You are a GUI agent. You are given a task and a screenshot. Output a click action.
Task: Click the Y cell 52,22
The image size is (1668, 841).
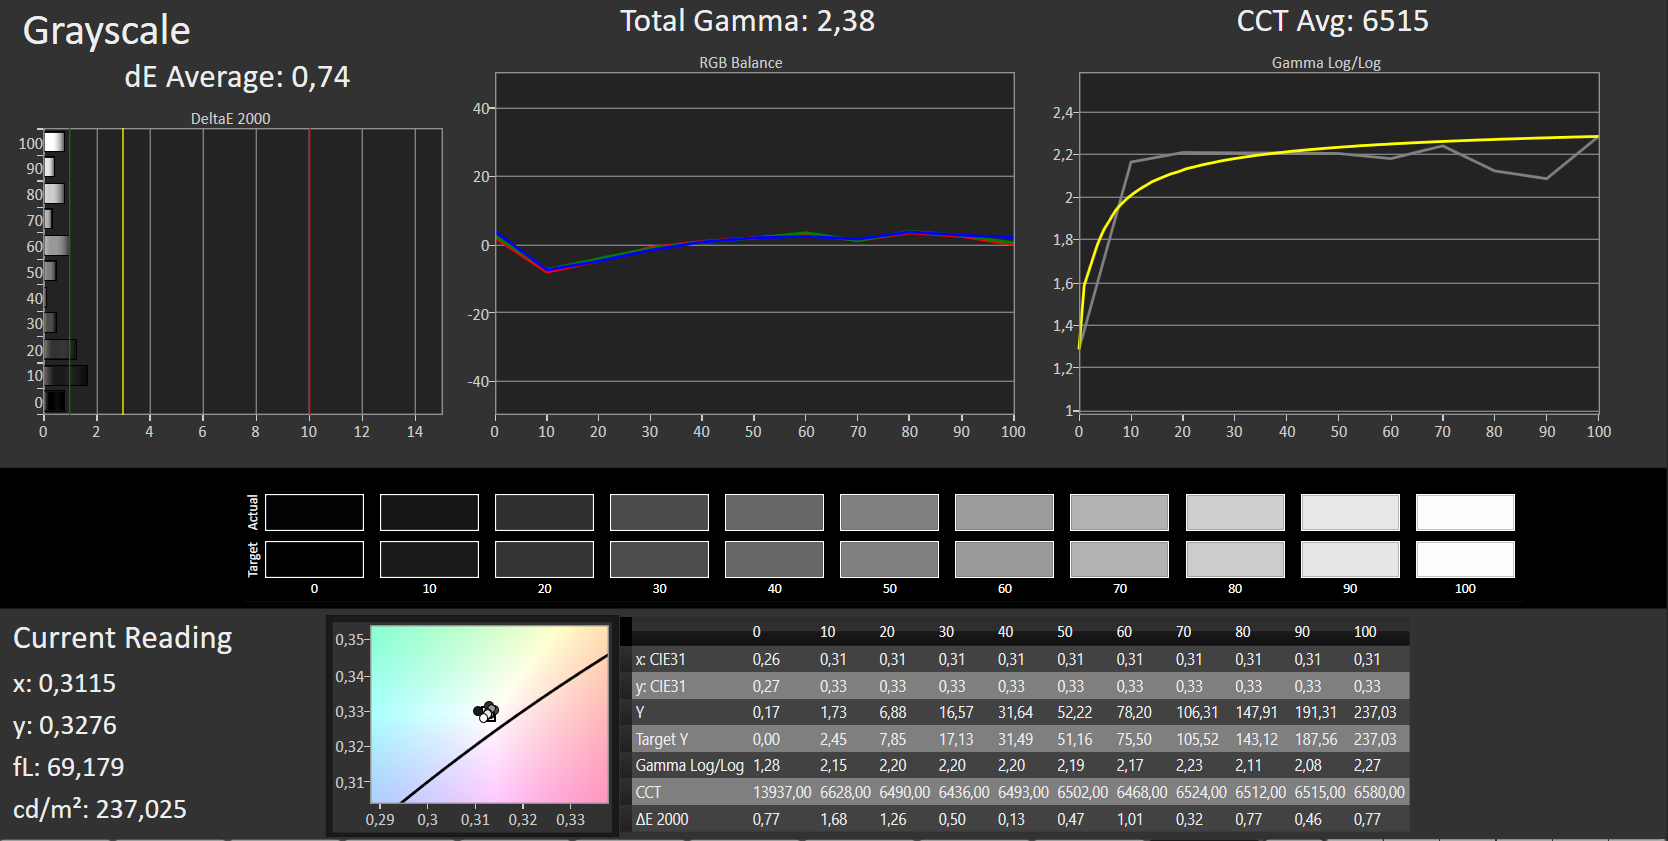tap(1075, 712)
